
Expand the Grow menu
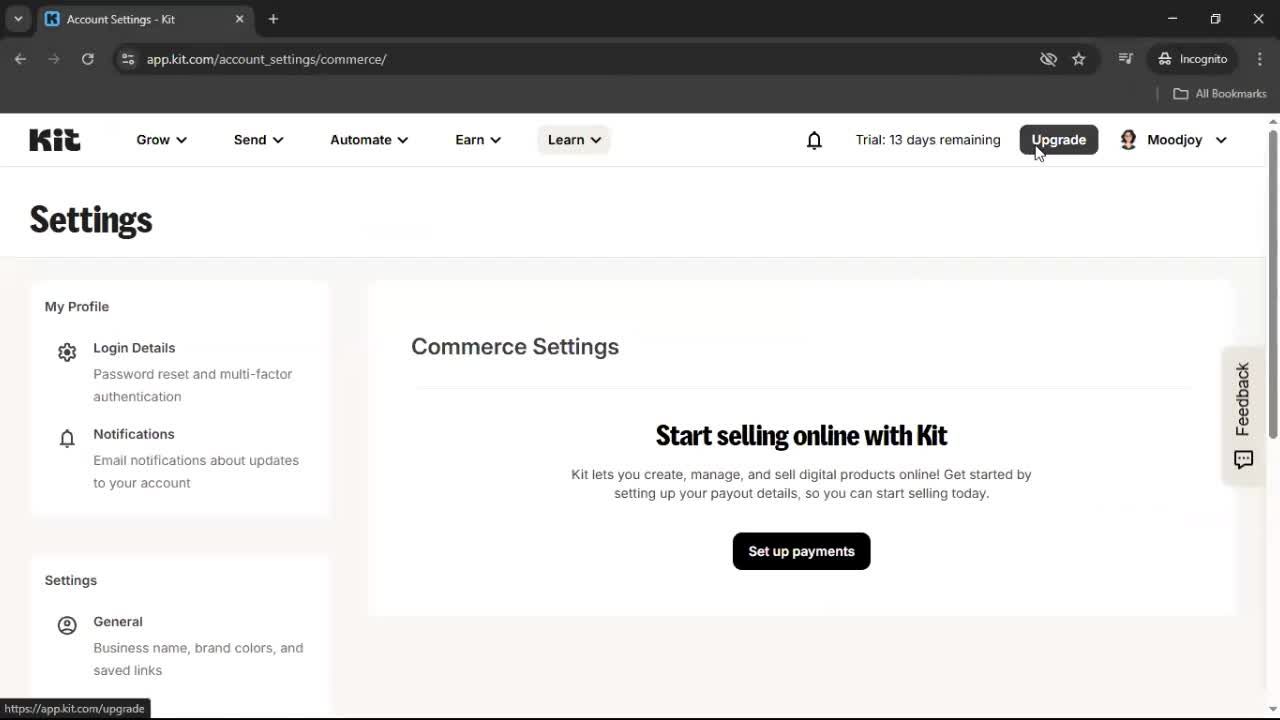(x=161, y=140)
